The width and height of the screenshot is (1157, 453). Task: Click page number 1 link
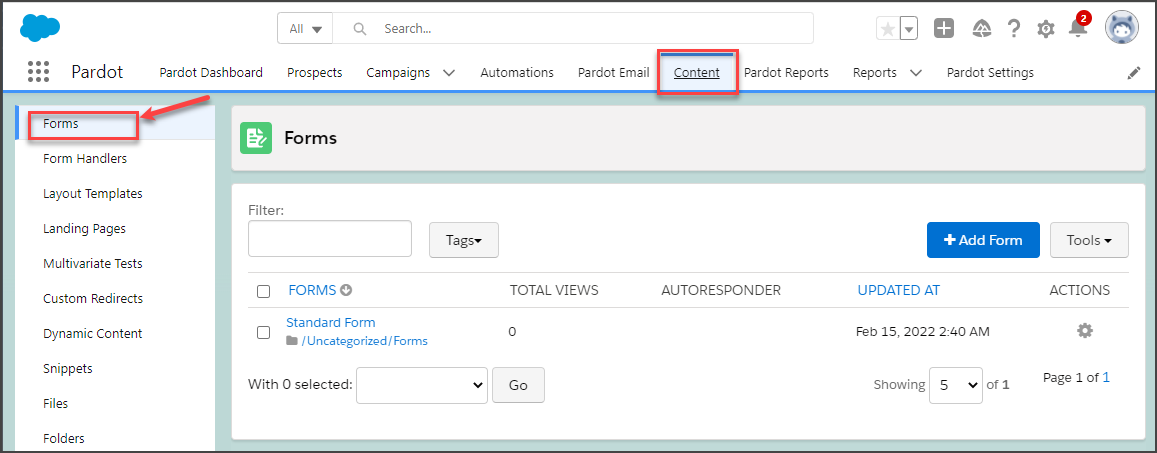pyautogui.click(x=1106, y=378)
